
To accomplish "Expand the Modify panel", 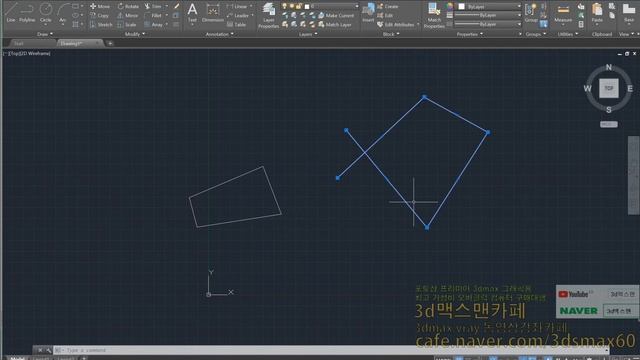I will click(x=135, y=34).
